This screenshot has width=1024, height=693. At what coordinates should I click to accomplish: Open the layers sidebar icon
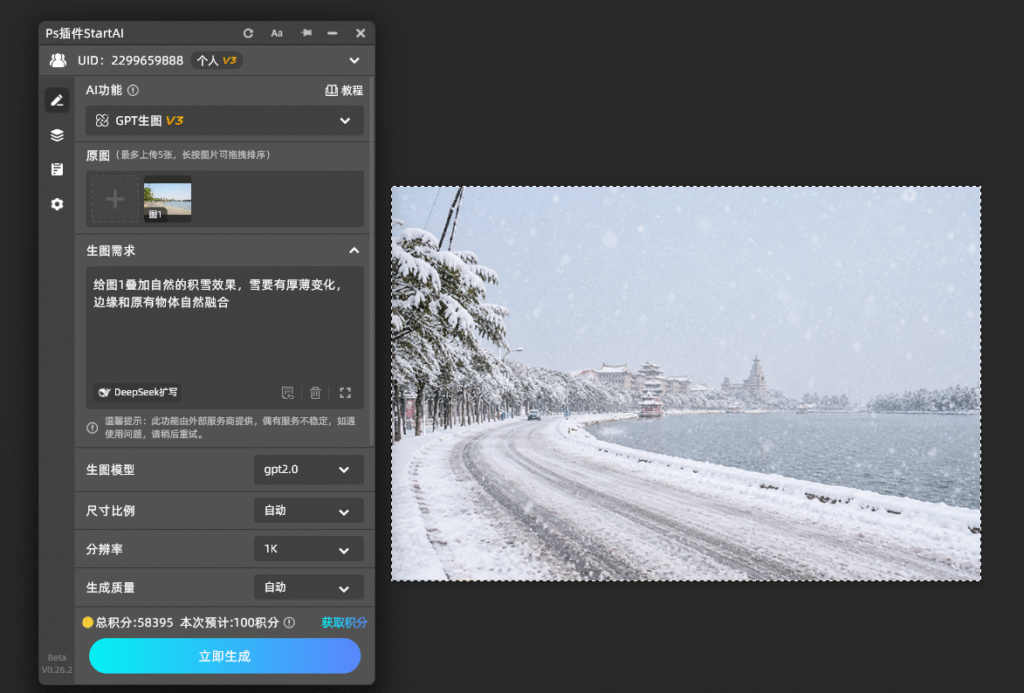click(x=57, y=135)
